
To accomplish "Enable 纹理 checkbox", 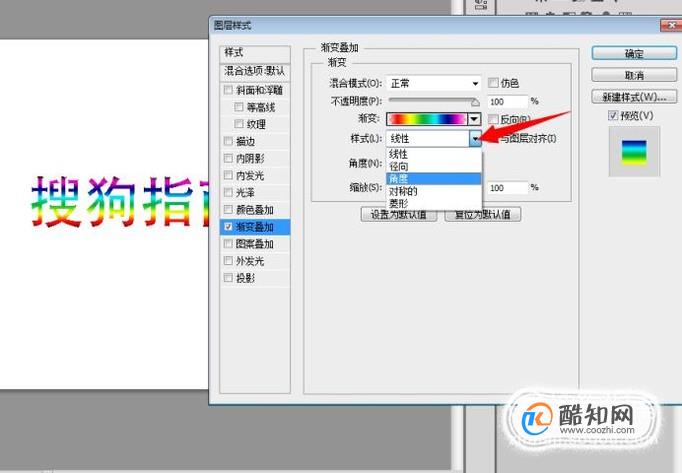I will tap(239, 124).
